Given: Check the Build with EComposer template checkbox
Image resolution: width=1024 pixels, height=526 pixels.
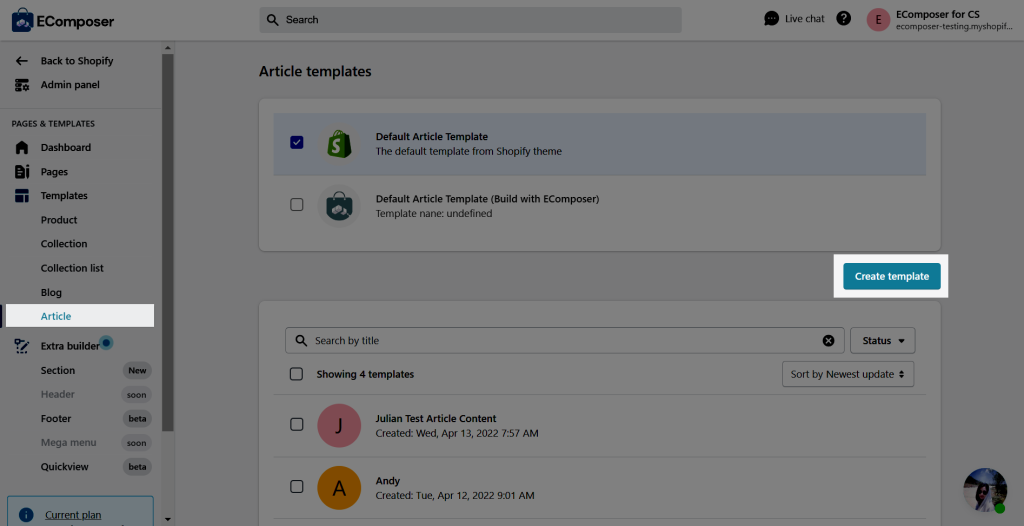Looking at the screenshot, I should tap(296, 205).
